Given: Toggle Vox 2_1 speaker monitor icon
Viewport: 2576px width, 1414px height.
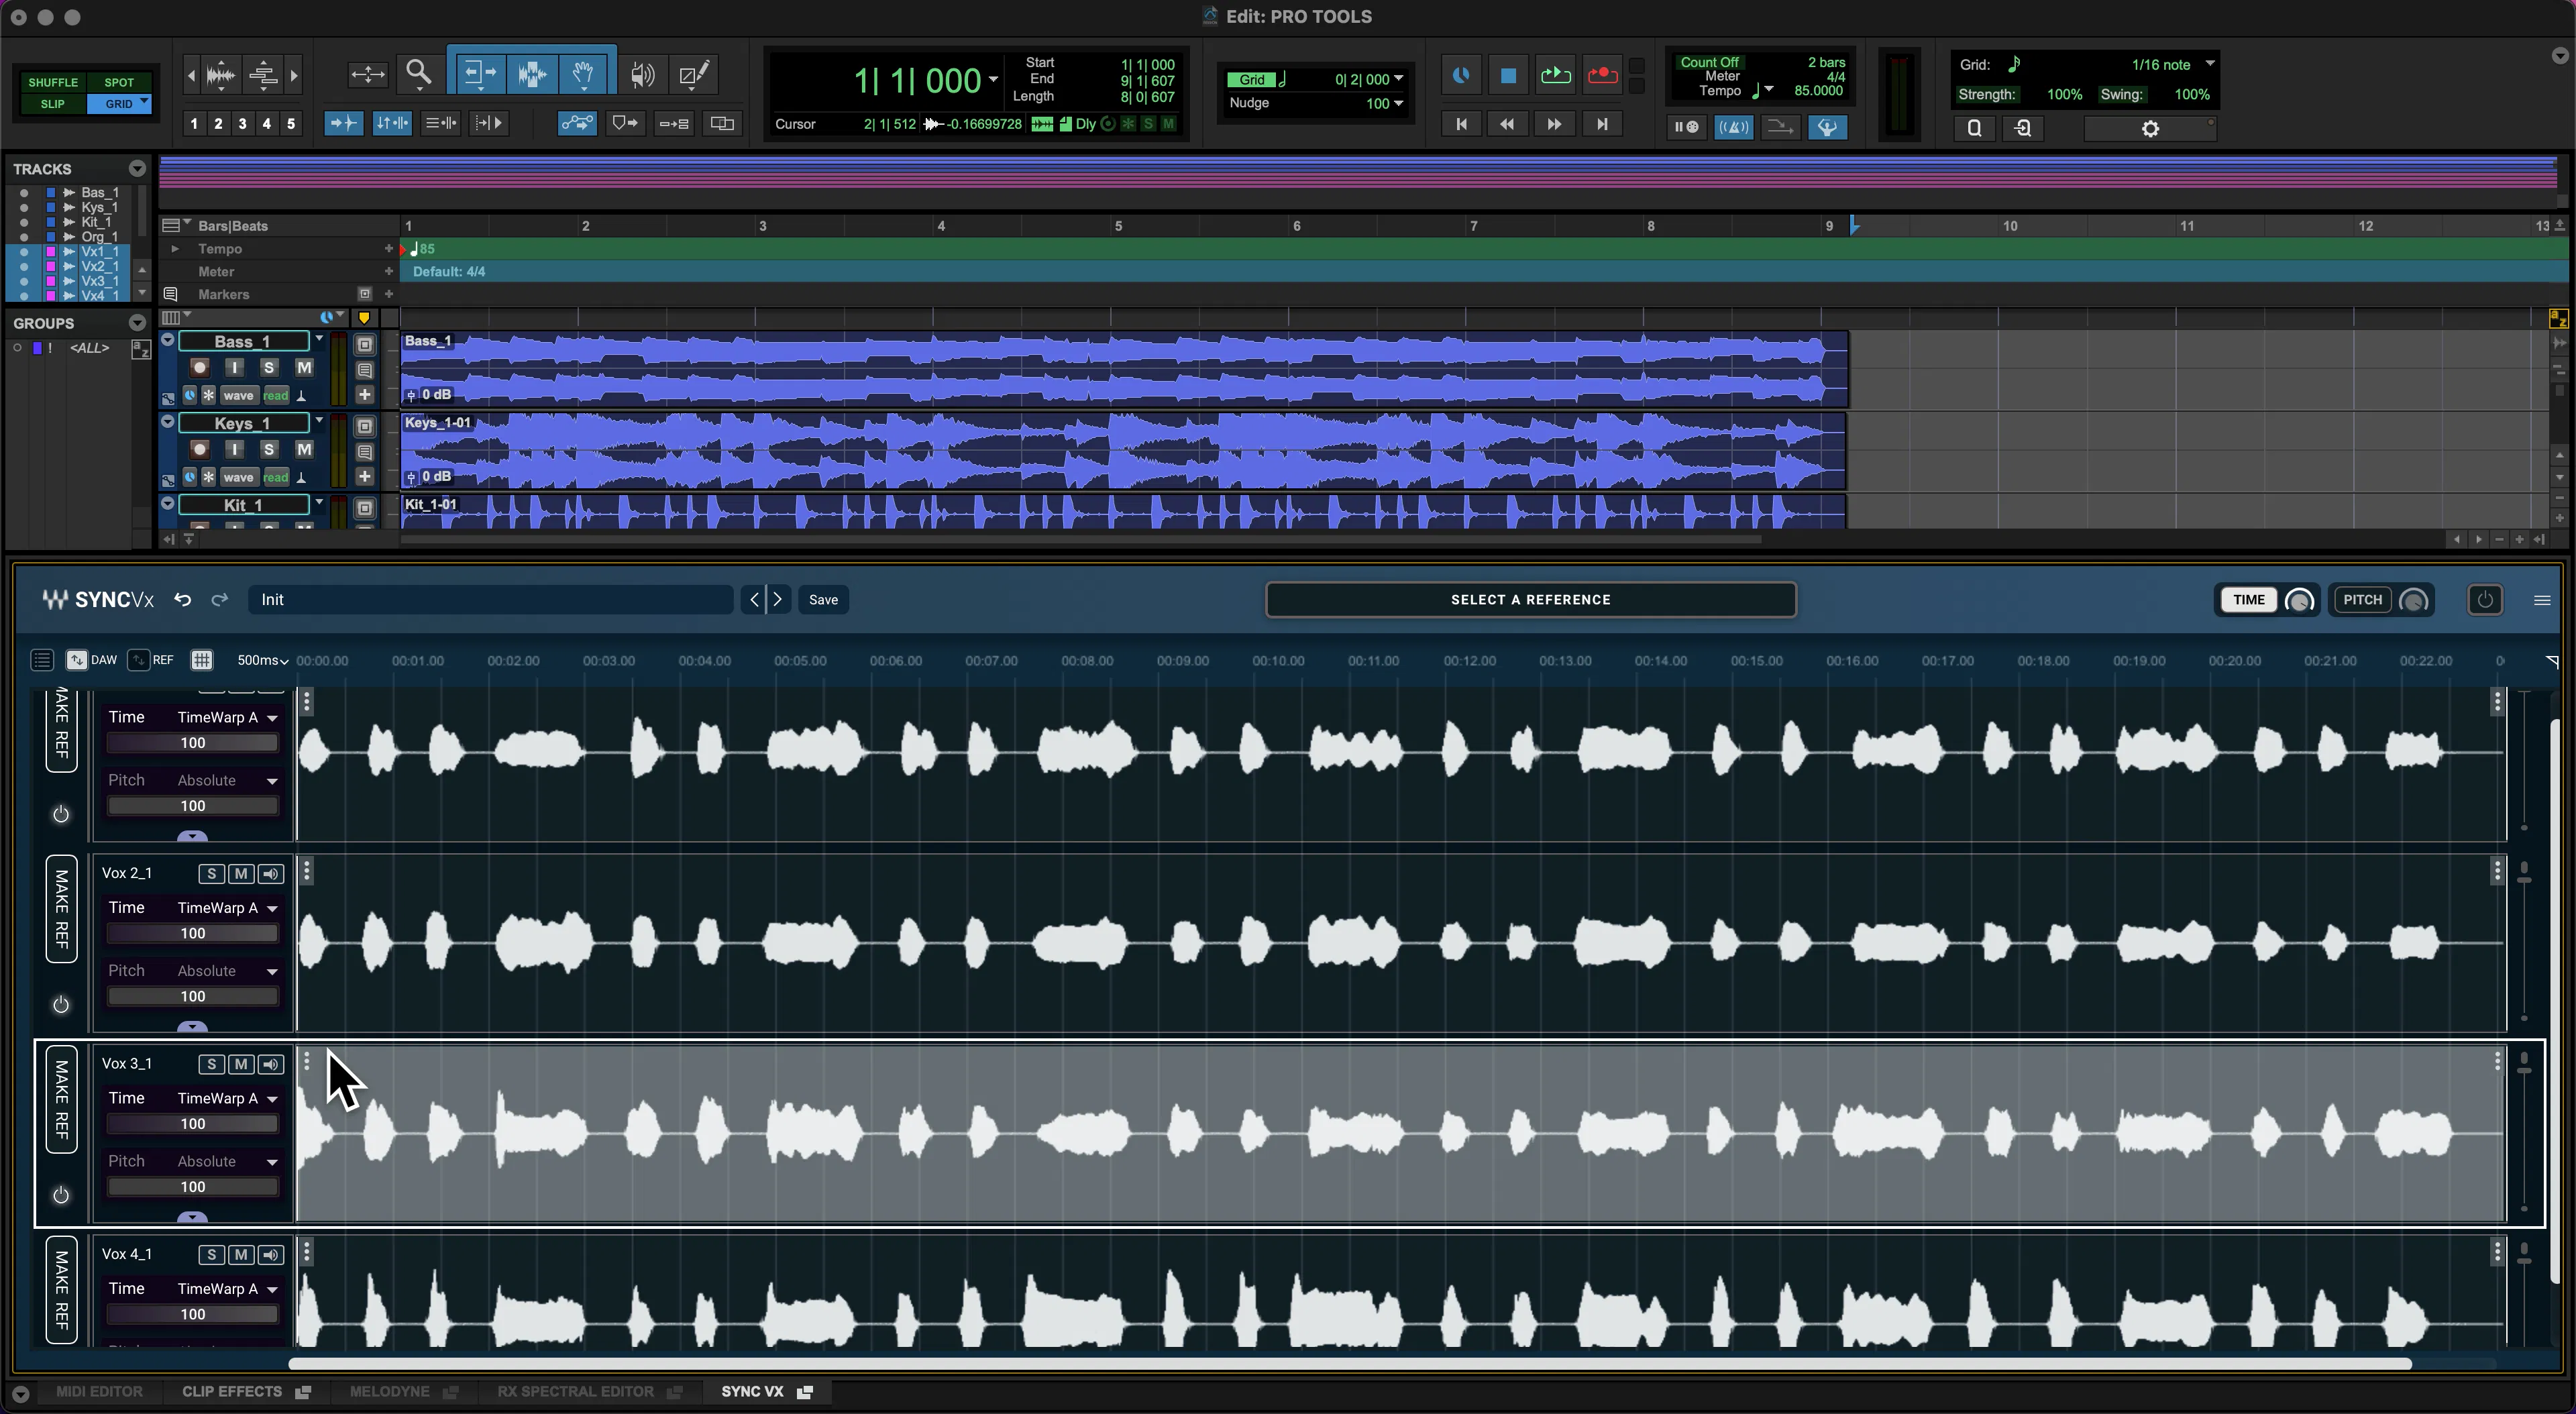Looking at the screenshot, I should click(270, 874).
